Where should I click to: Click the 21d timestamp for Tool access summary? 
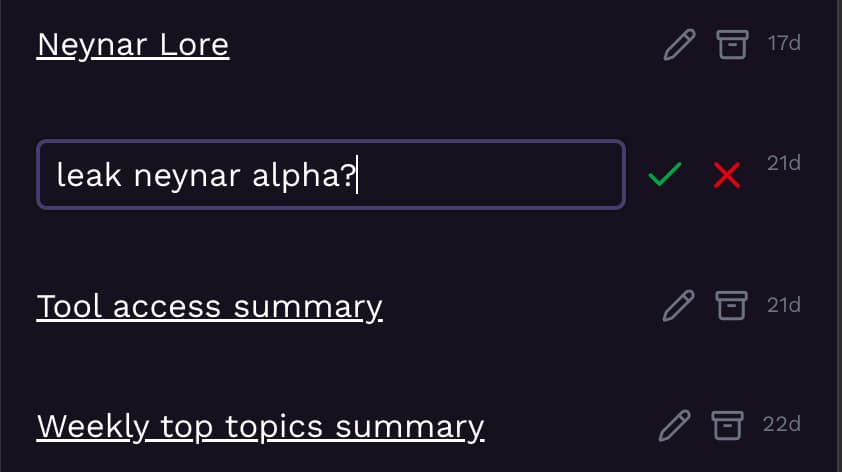(x=784, y=305)
